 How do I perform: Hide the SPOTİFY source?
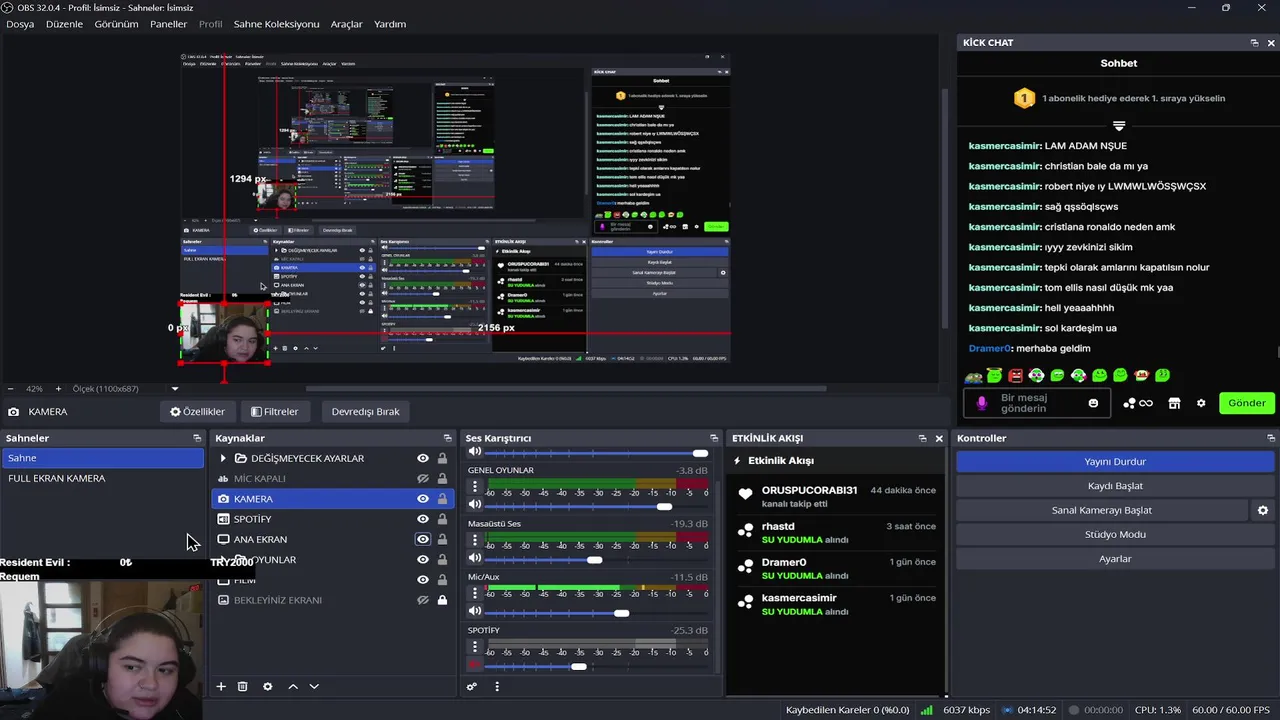(x=423, y=519)
